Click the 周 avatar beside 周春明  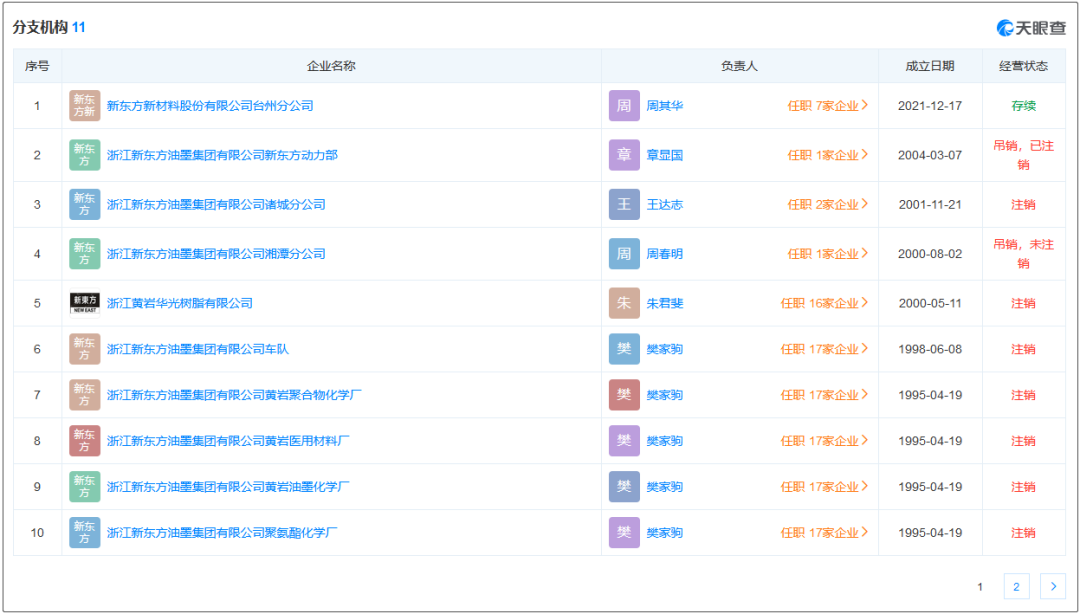624,254
